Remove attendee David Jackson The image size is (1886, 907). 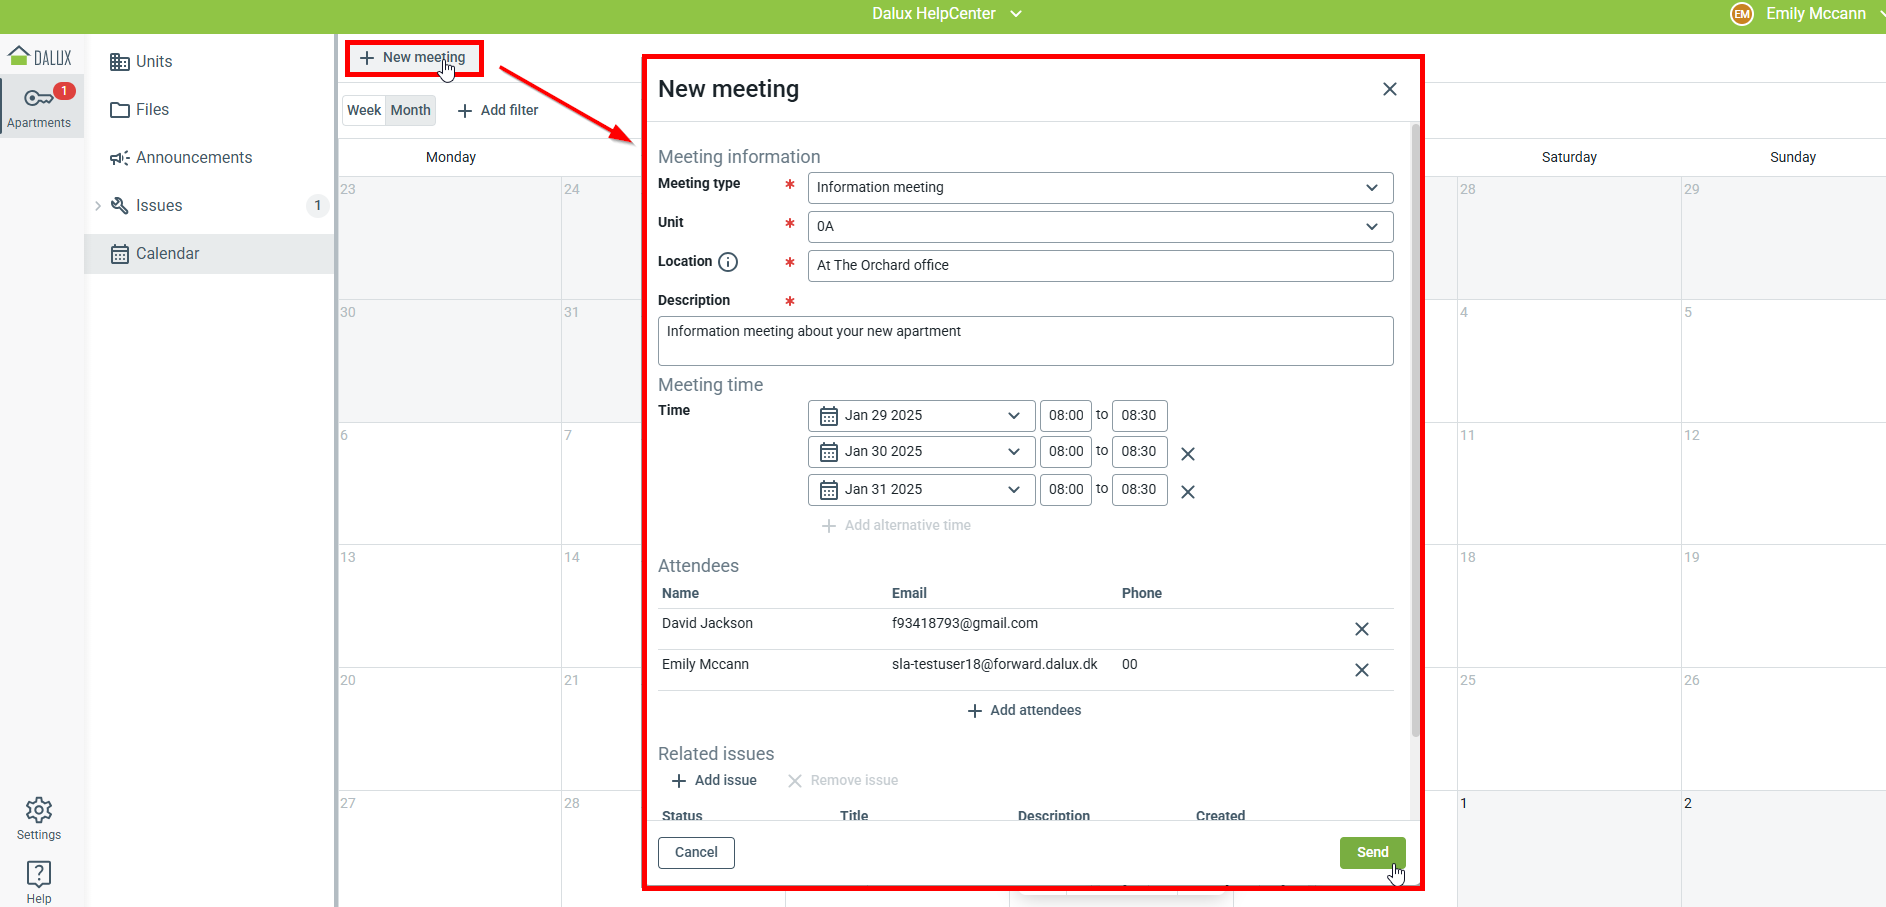pos(1361,629)
